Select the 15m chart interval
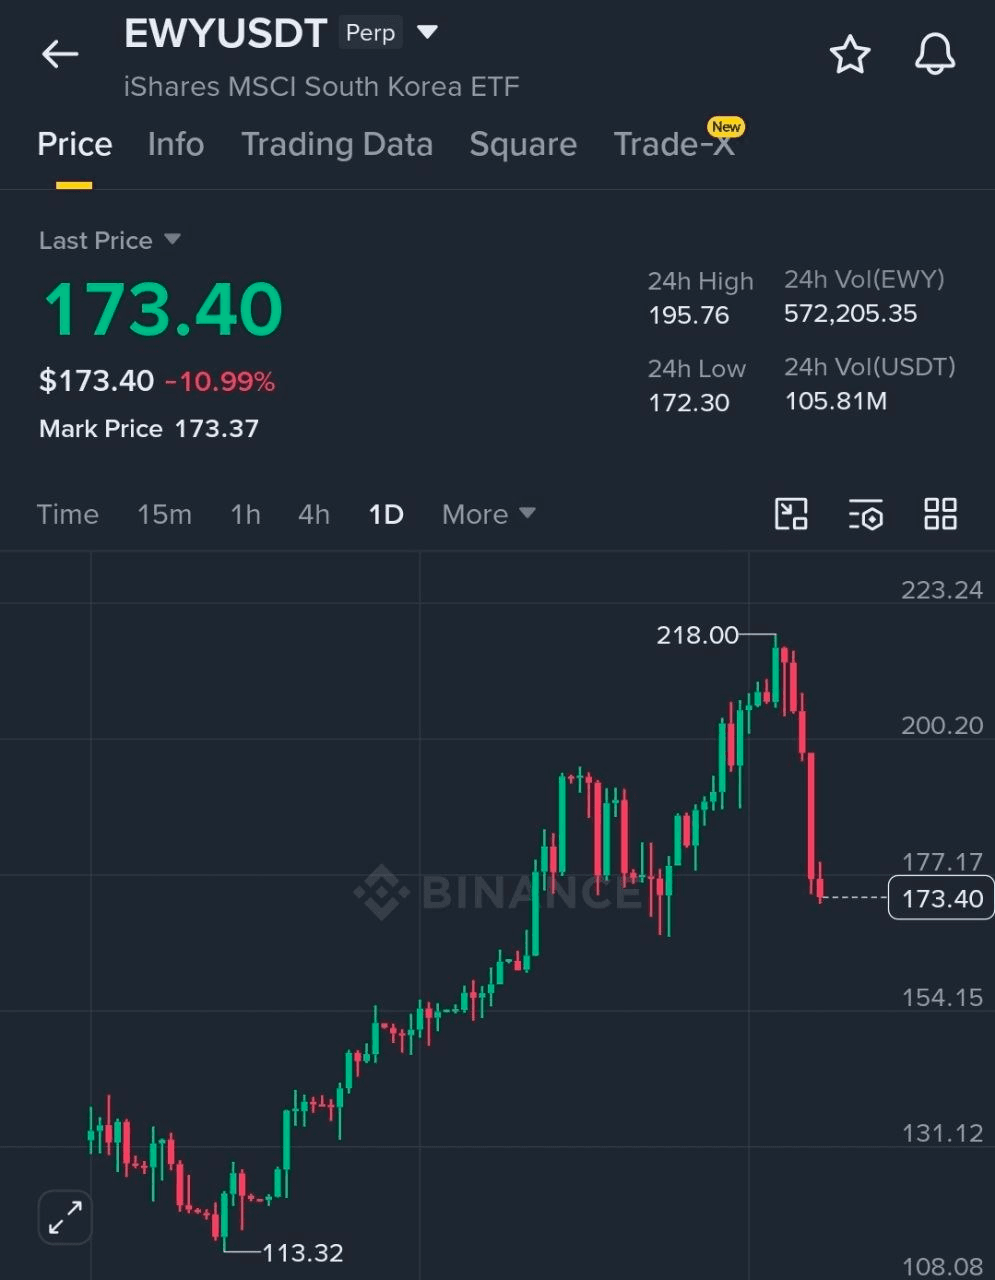 tap(164, 514)
